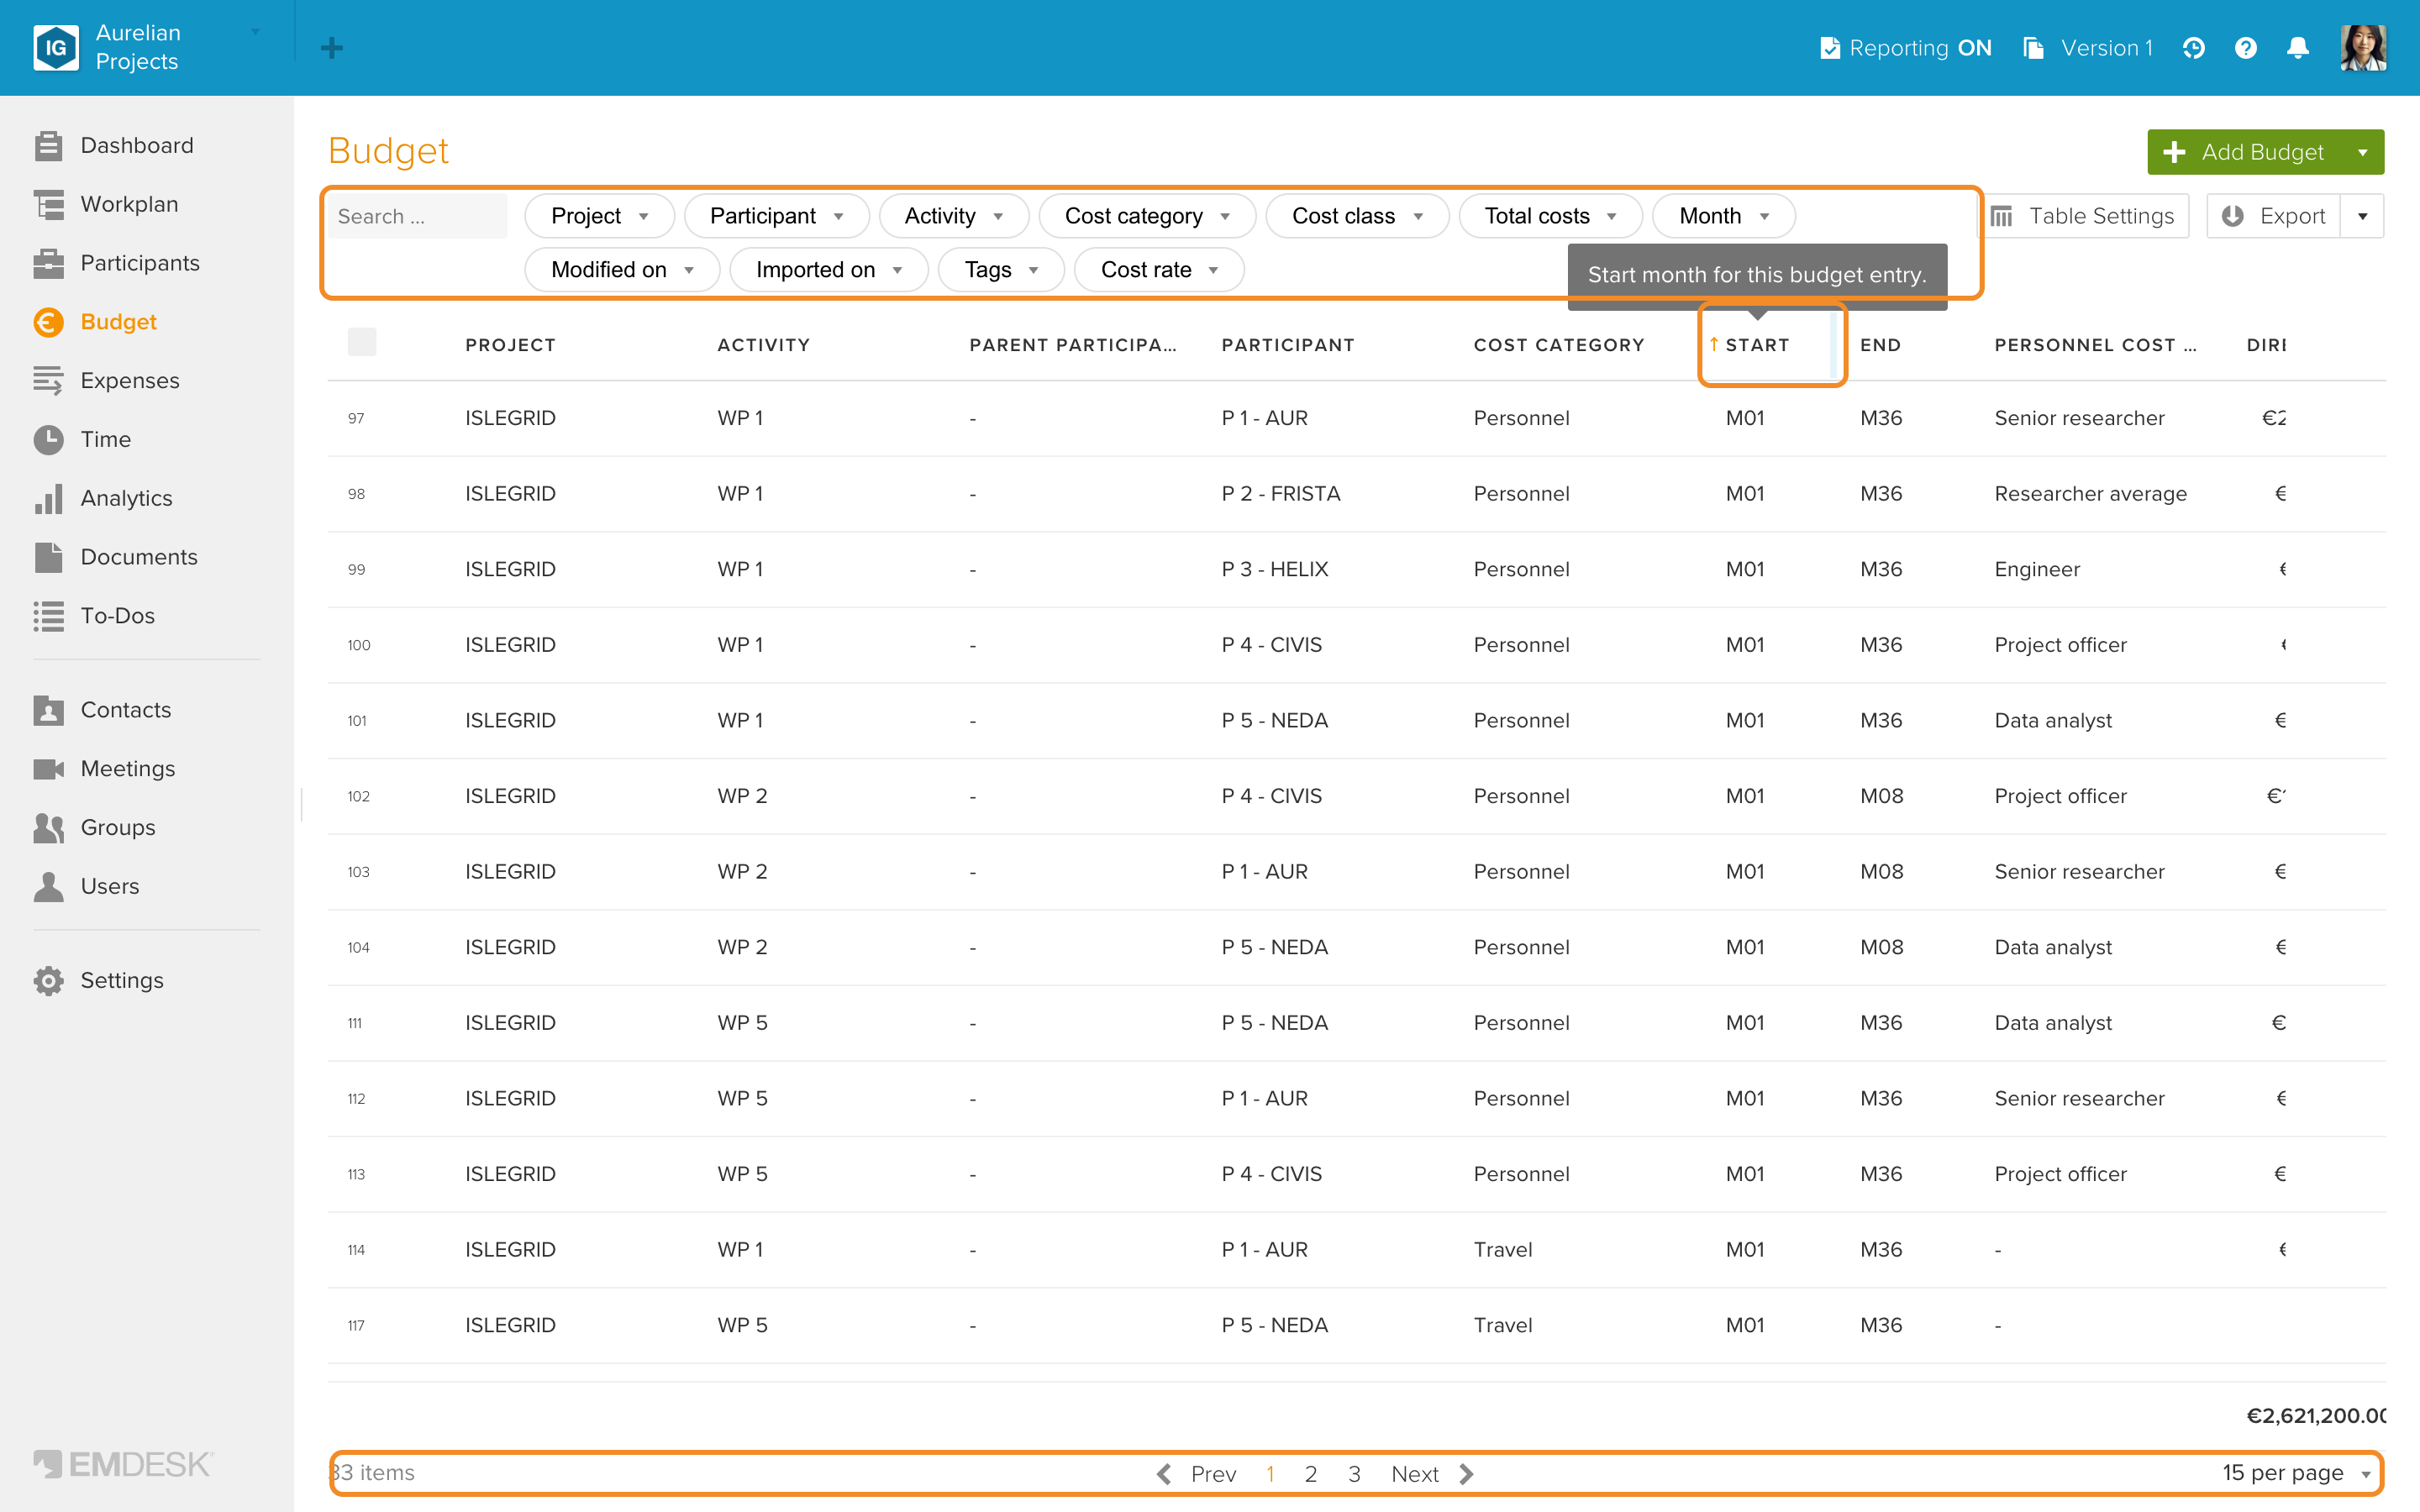
Task: Go to Next page
Action: click(x=1432, y=1474)
